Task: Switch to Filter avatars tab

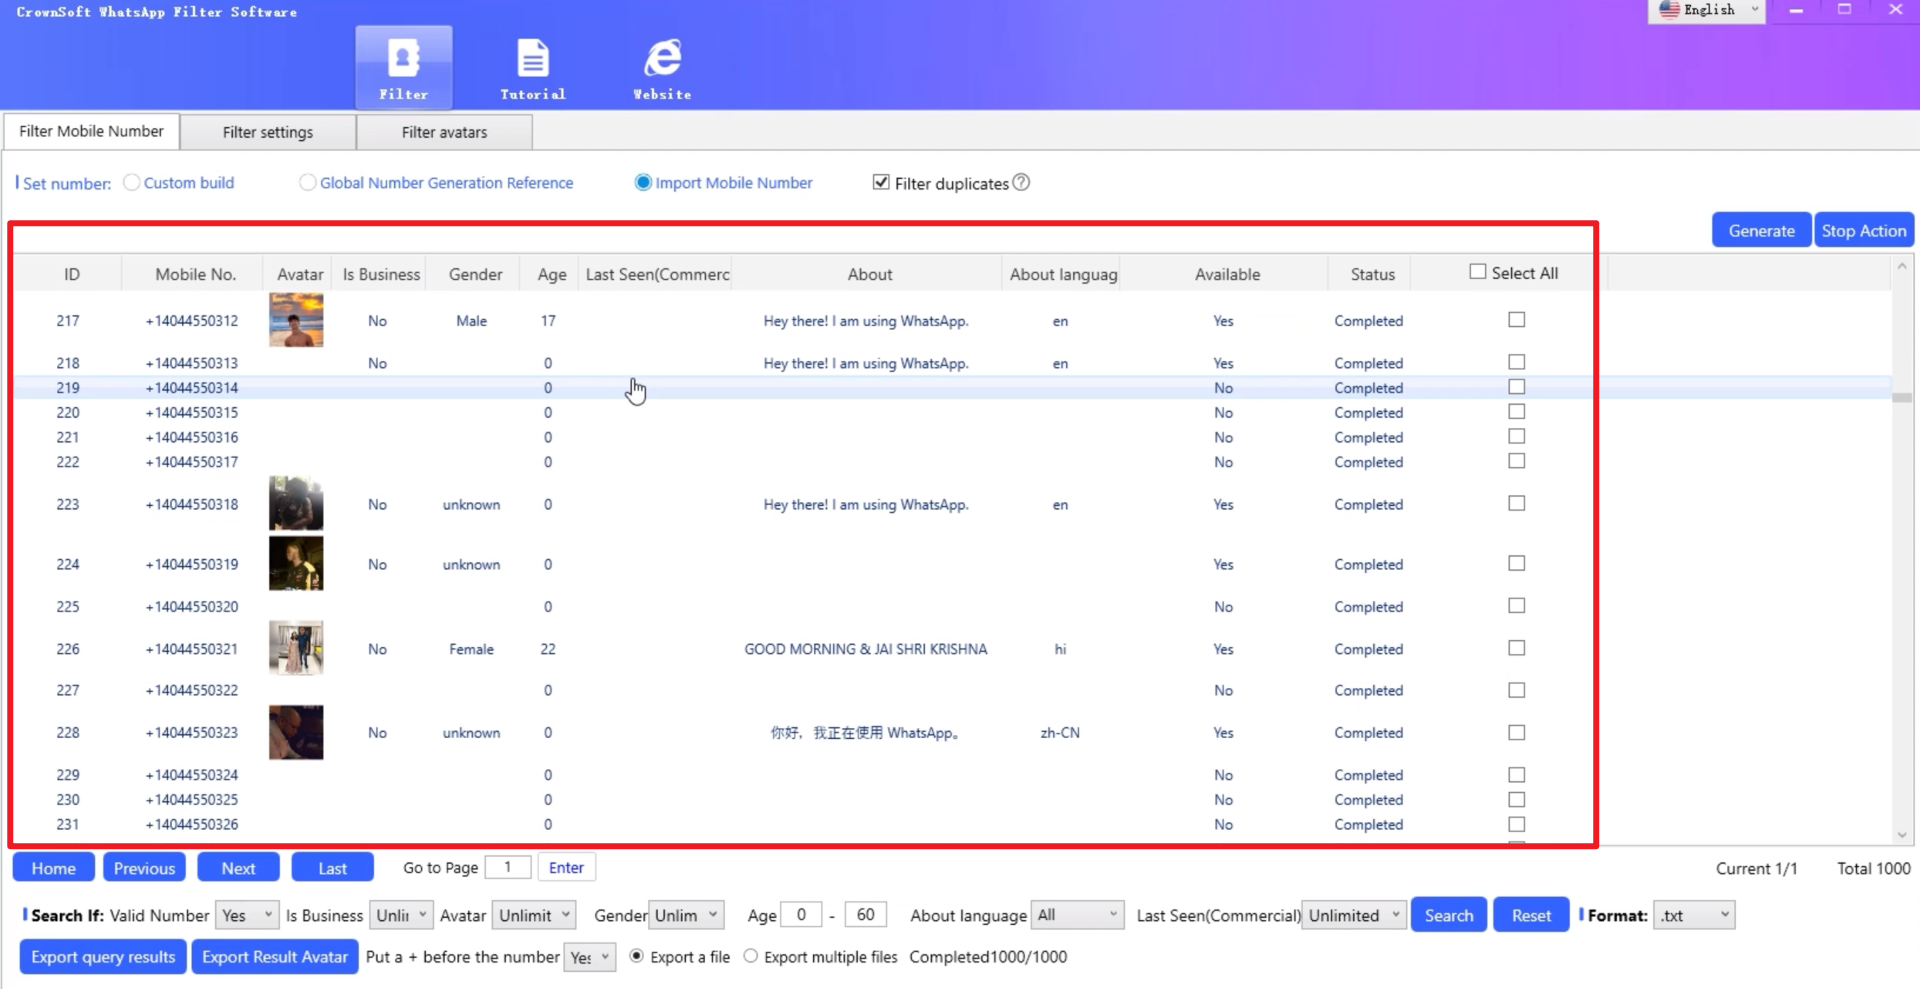Action: tap(444, 132)
